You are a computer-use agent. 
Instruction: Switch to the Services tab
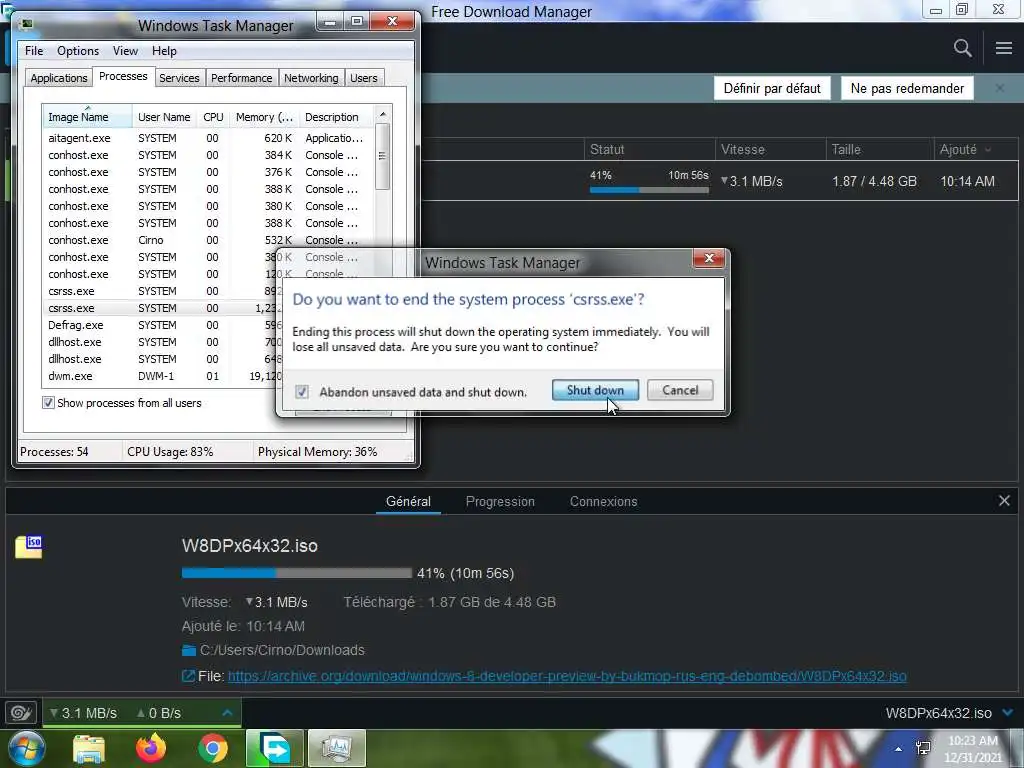click(x=179, y=78)
